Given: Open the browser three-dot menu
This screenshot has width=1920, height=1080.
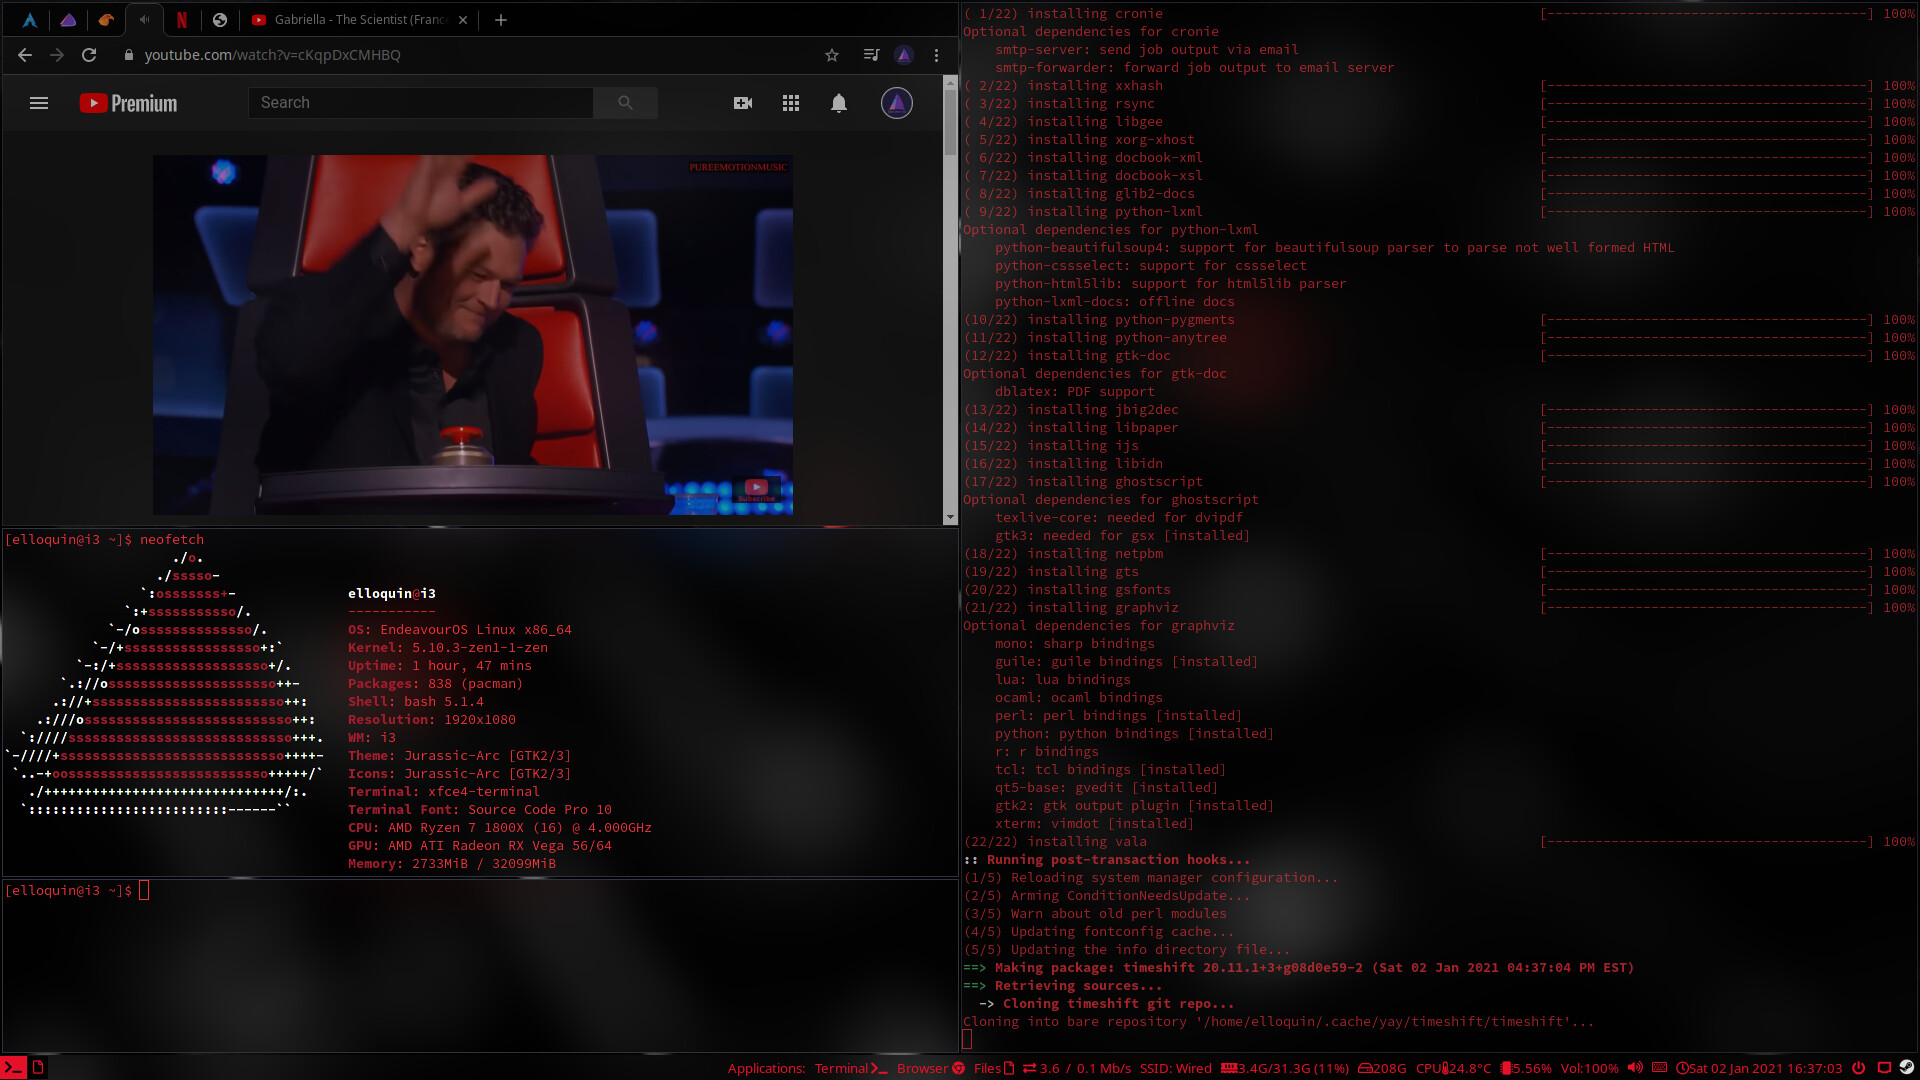Looking at the screenshot, I should click(x=936, y=55).
